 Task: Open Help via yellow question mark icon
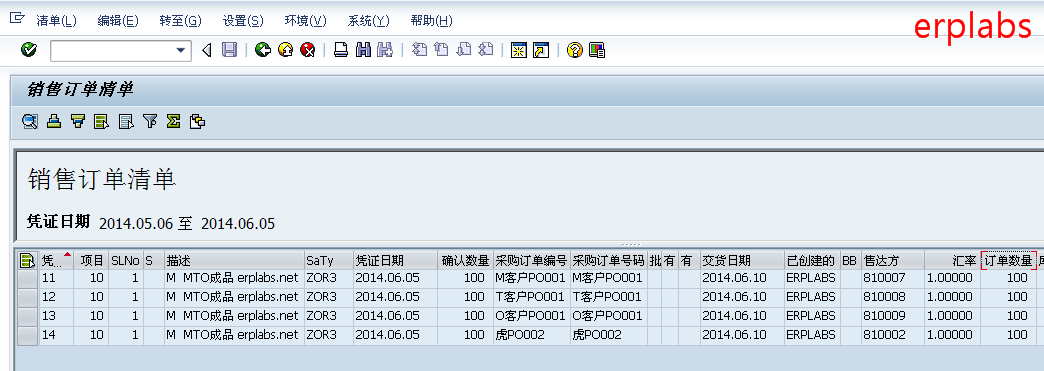click(x=575, y=50)
